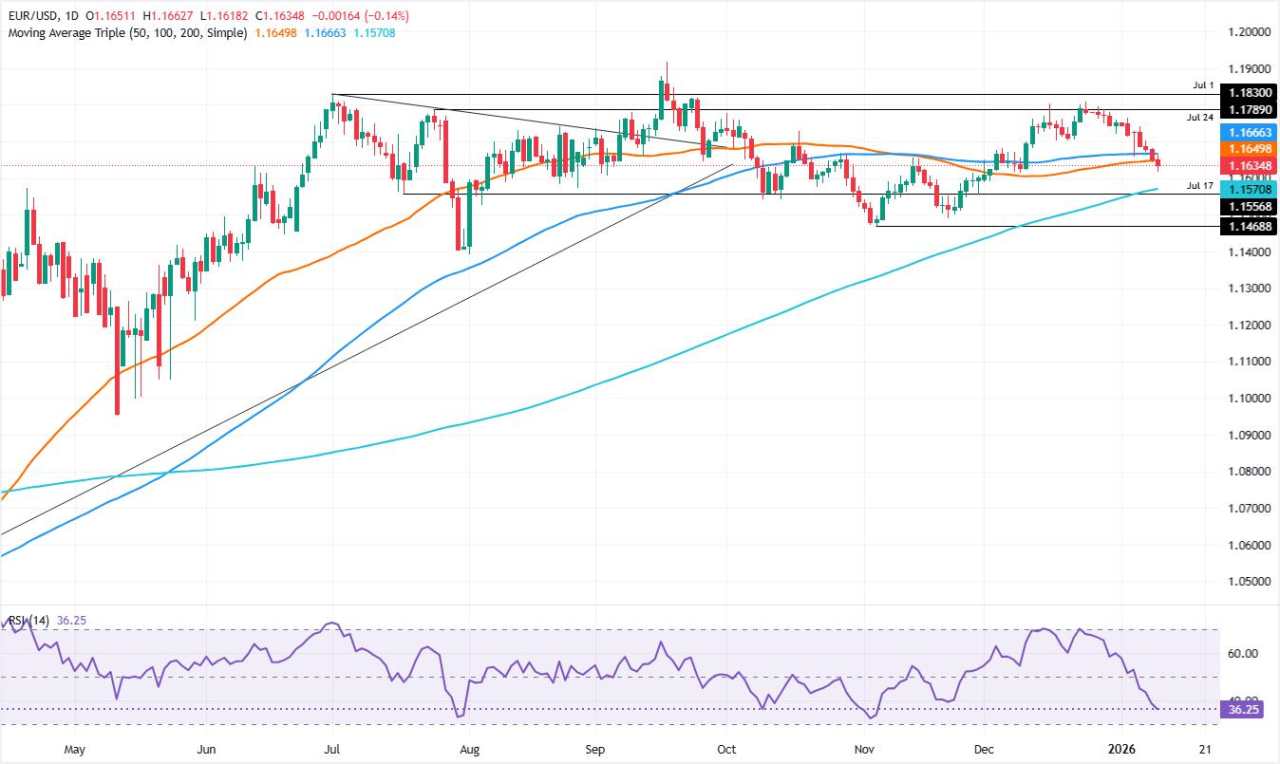Click the Jul 17 level annotation
The height and width of the screenshot is (764, 1280).
tap(1200, 186)
